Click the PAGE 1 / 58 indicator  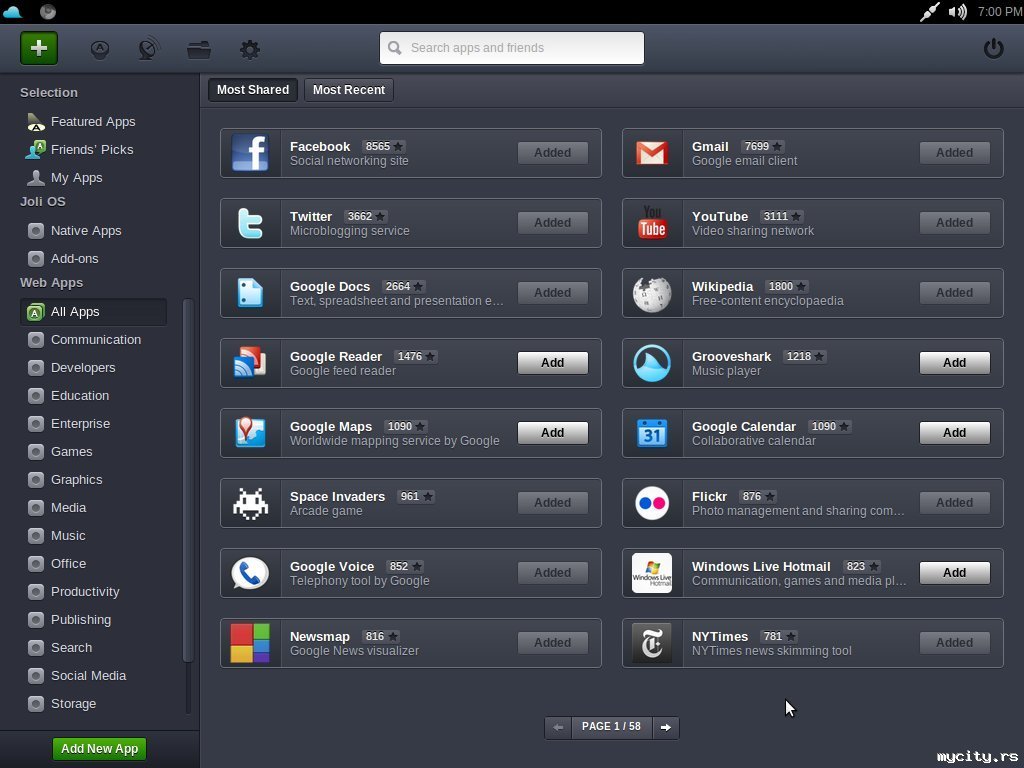611,727
